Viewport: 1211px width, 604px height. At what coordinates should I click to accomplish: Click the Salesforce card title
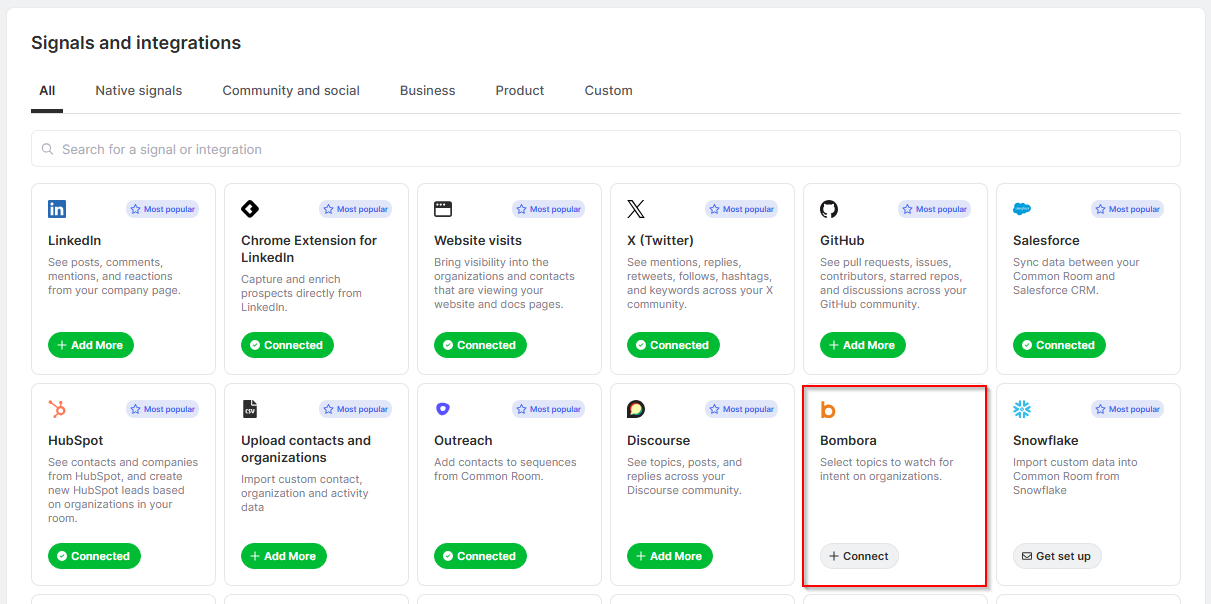1046,240
